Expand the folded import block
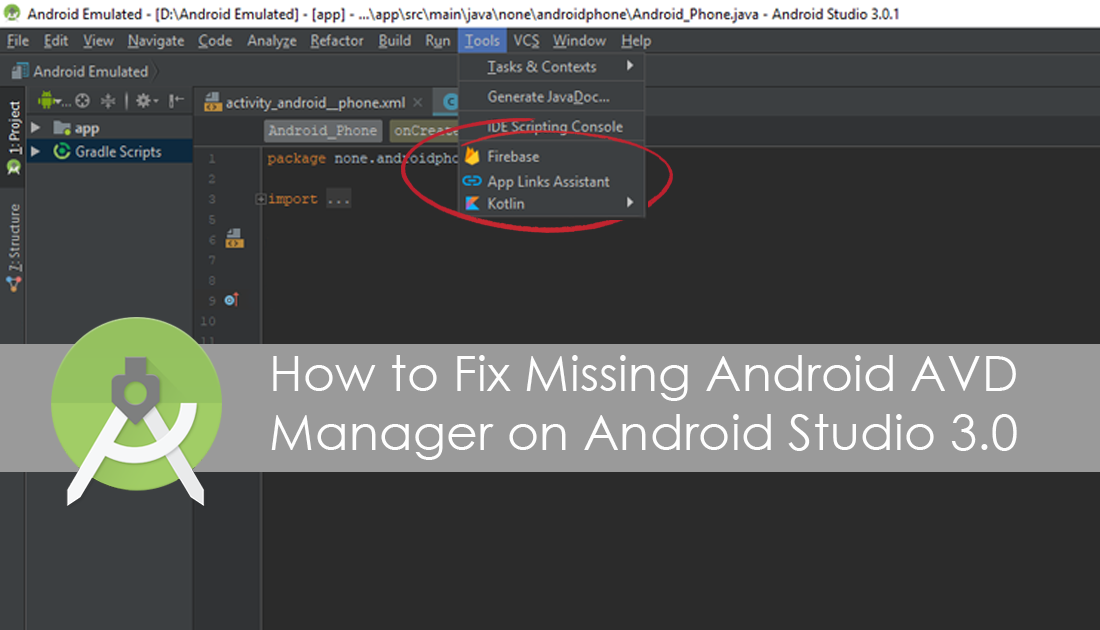The height and width of the screenshot is (630, 1100). pyautogui.click(x=260, y=199)
